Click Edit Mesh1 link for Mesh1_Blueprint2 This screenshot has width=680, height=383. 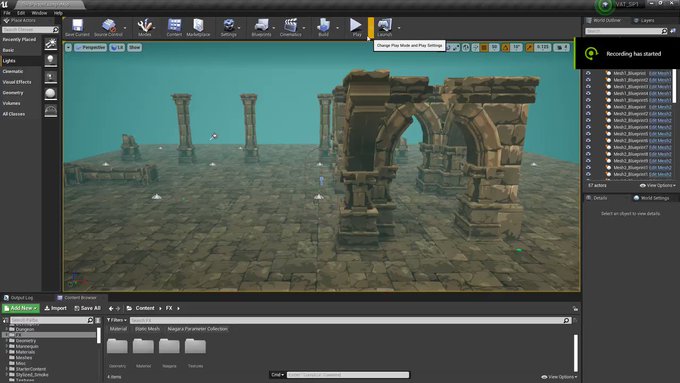[x=660, y=80]
